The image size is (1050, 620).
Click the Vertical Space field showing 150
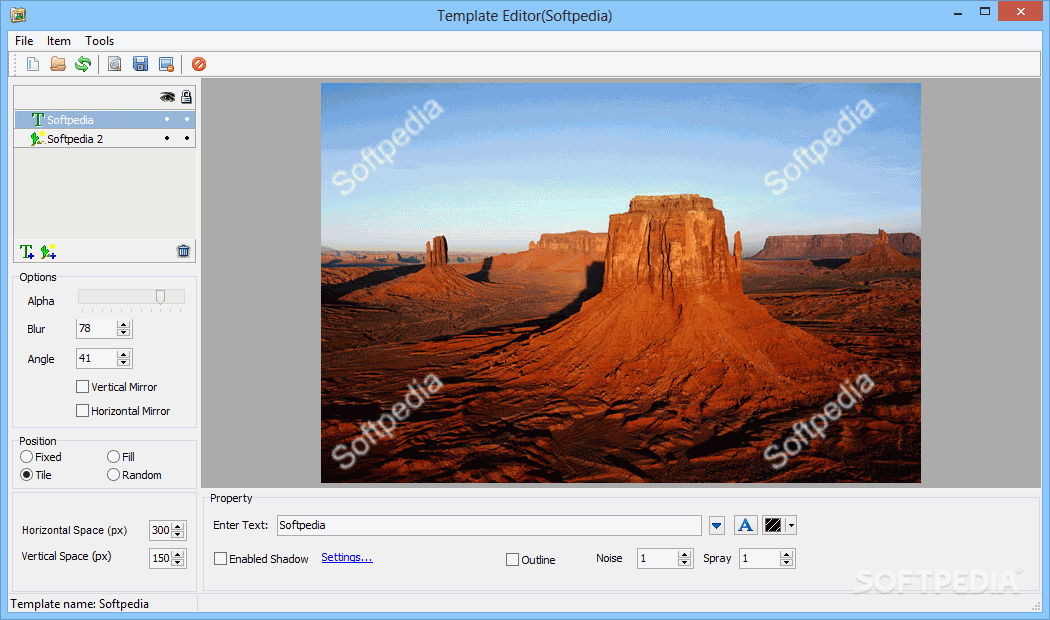click(x=161, y=558)
